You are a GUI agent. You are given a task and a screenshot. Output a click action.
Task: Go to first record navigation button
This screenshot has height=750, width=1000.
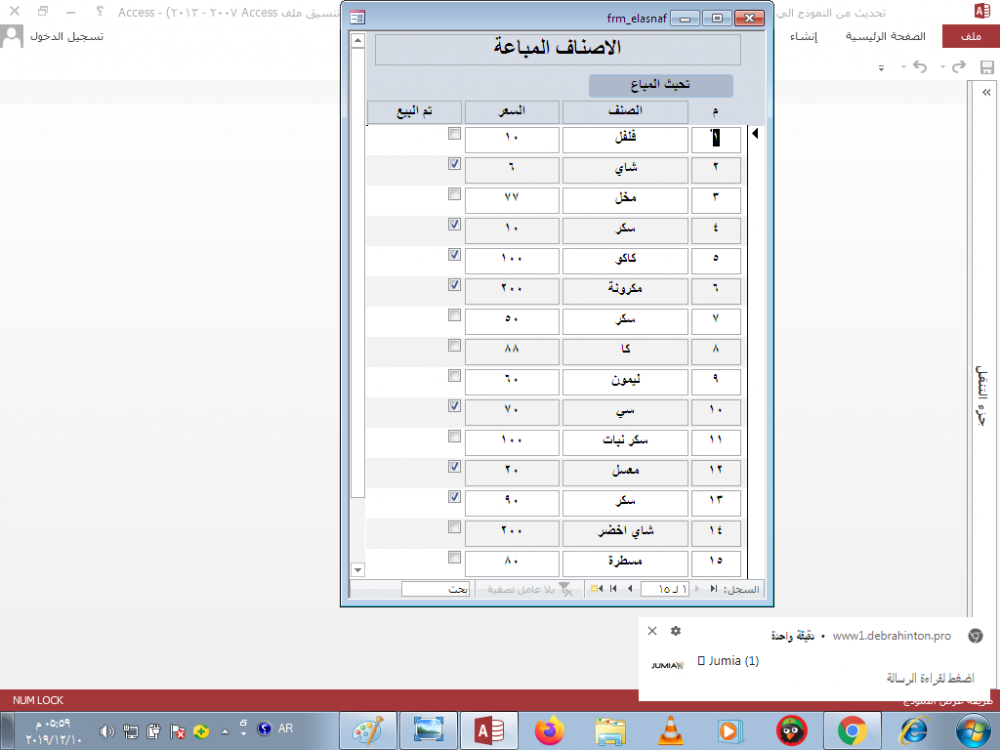coord(713,590)
